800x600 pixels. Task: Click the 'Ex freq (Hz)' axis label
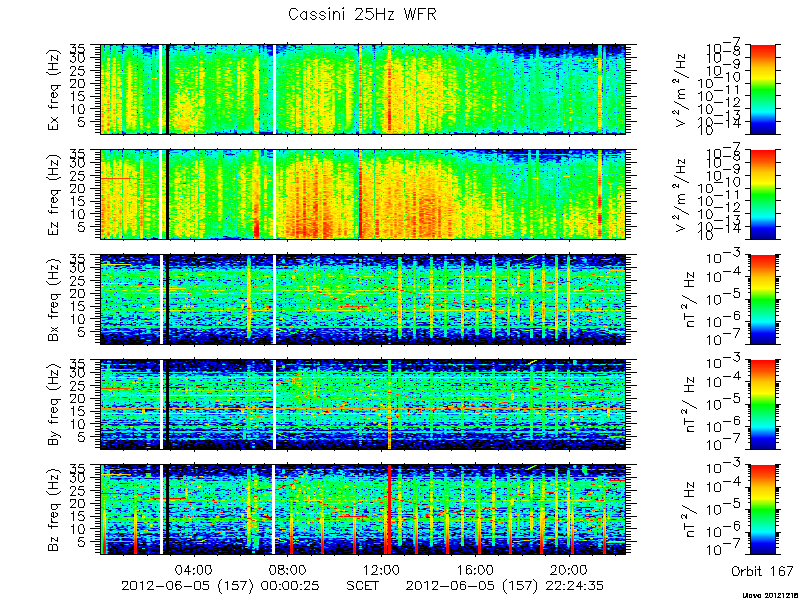pos(55,90)
